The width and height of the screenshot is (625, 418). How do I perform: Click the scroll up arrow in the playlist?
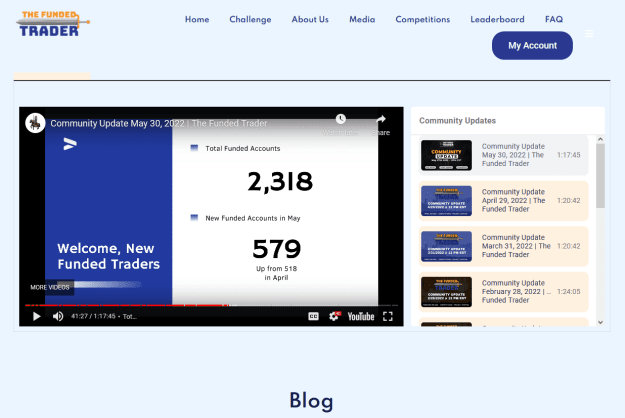pyautogui.click(x=600, y=139)
